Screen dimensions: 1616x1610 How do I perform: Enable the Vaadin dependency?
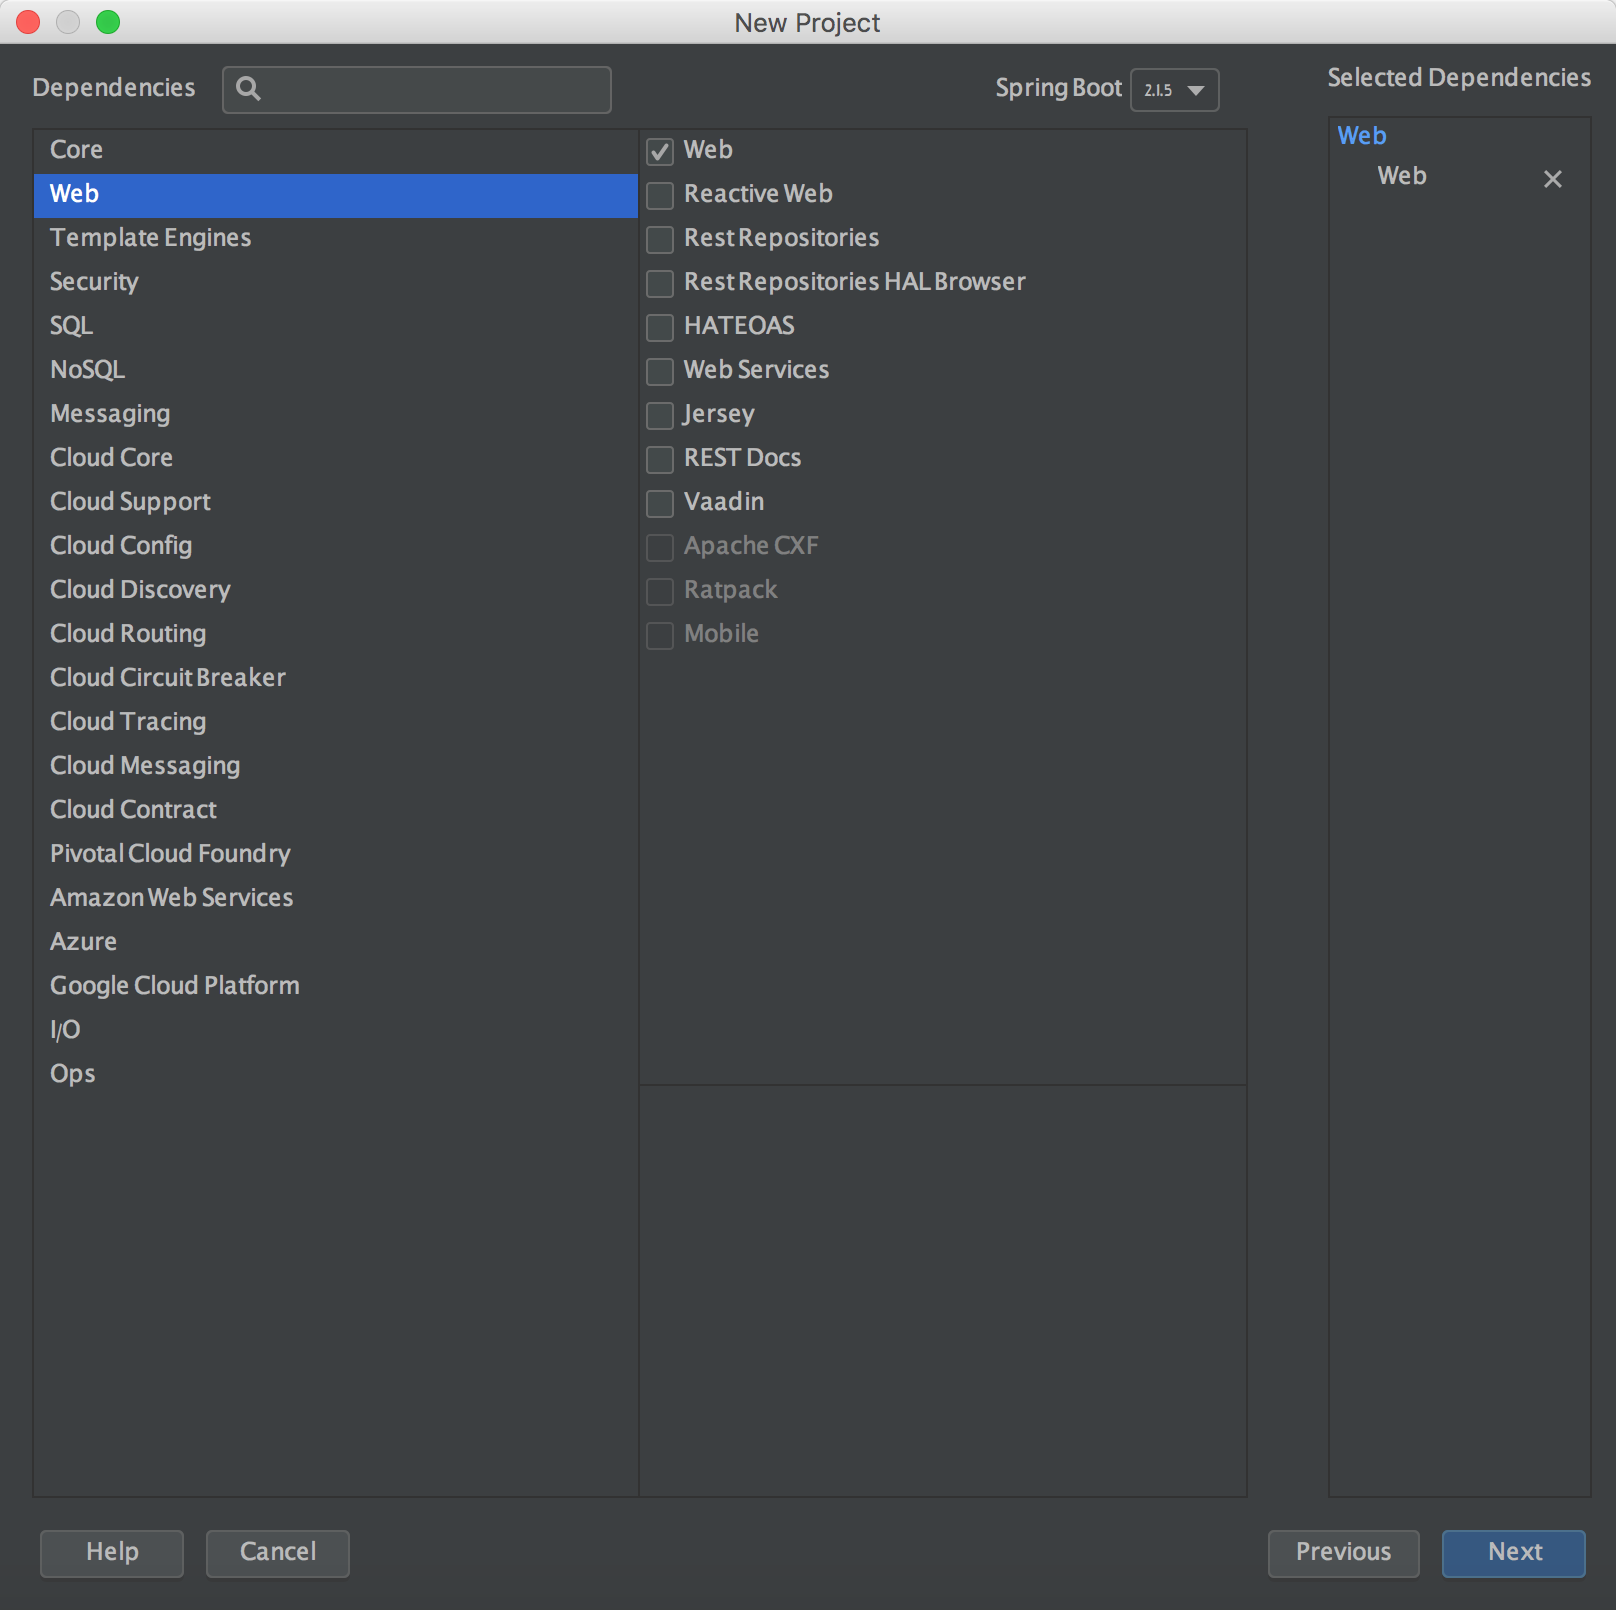(x=659, y=503)
